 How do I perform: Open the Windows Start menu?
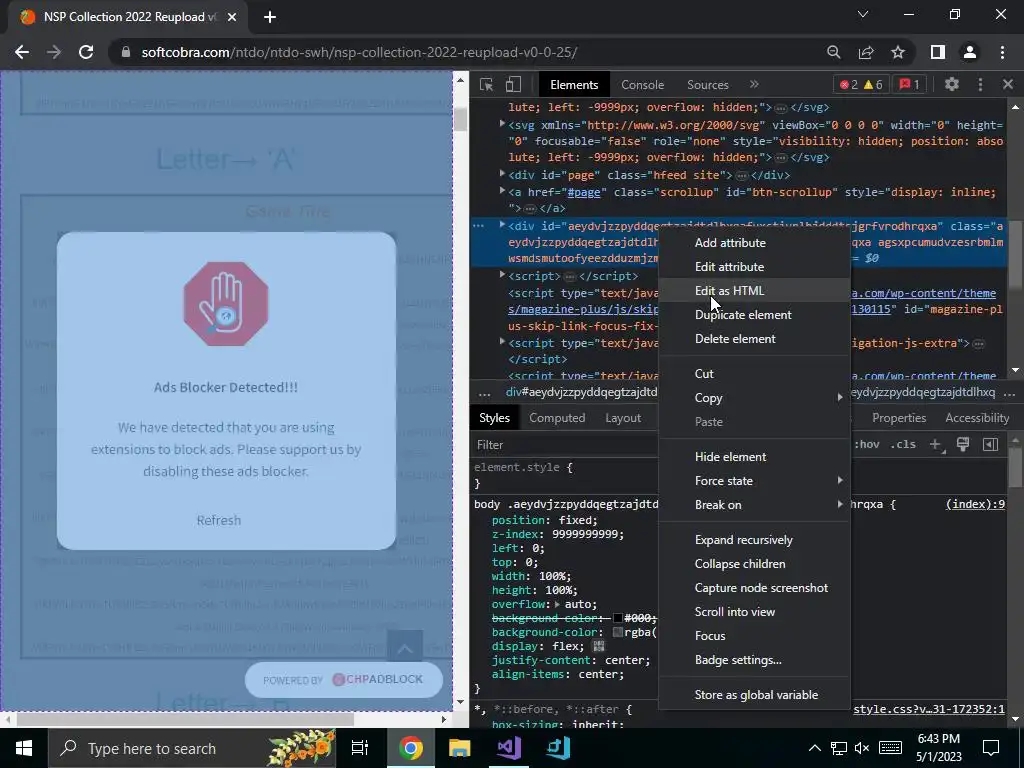point(24,748)
